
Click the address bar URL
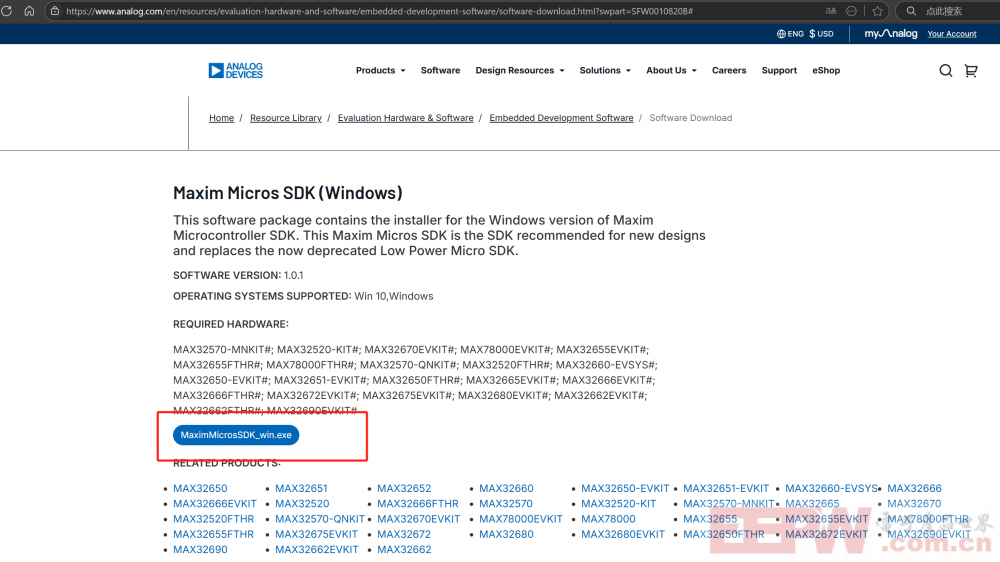pyautogui.click(x=379, y=11)
